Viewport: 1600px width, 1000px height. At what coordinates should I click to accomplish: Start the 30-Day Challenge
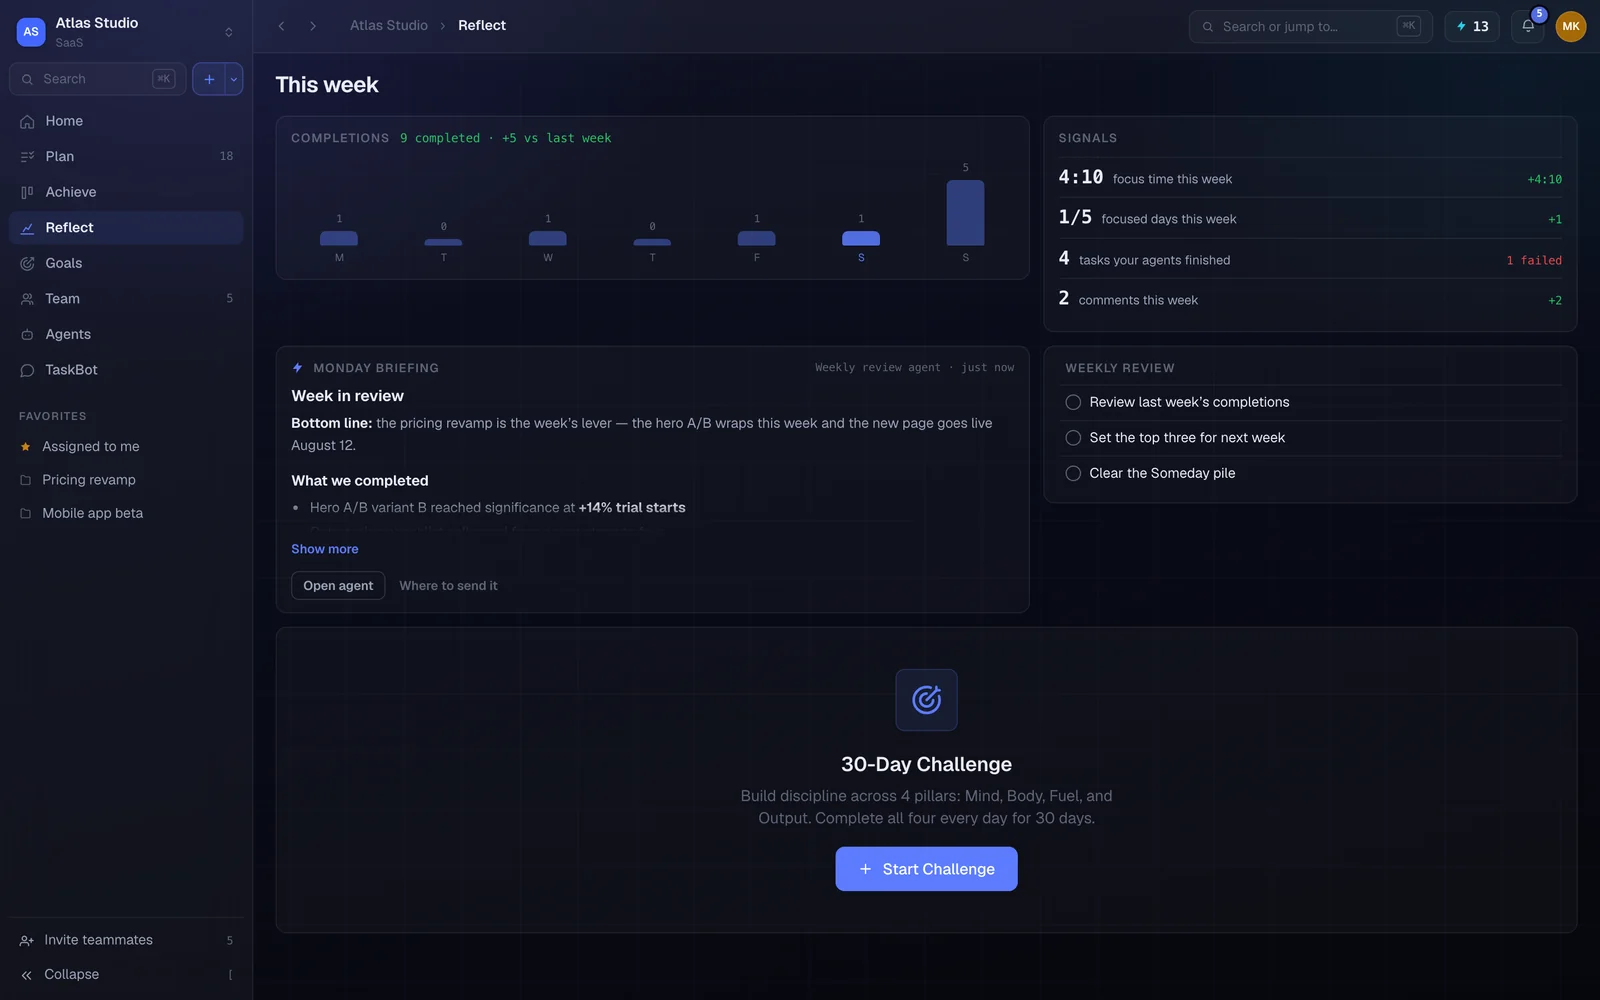coord(926,869)
